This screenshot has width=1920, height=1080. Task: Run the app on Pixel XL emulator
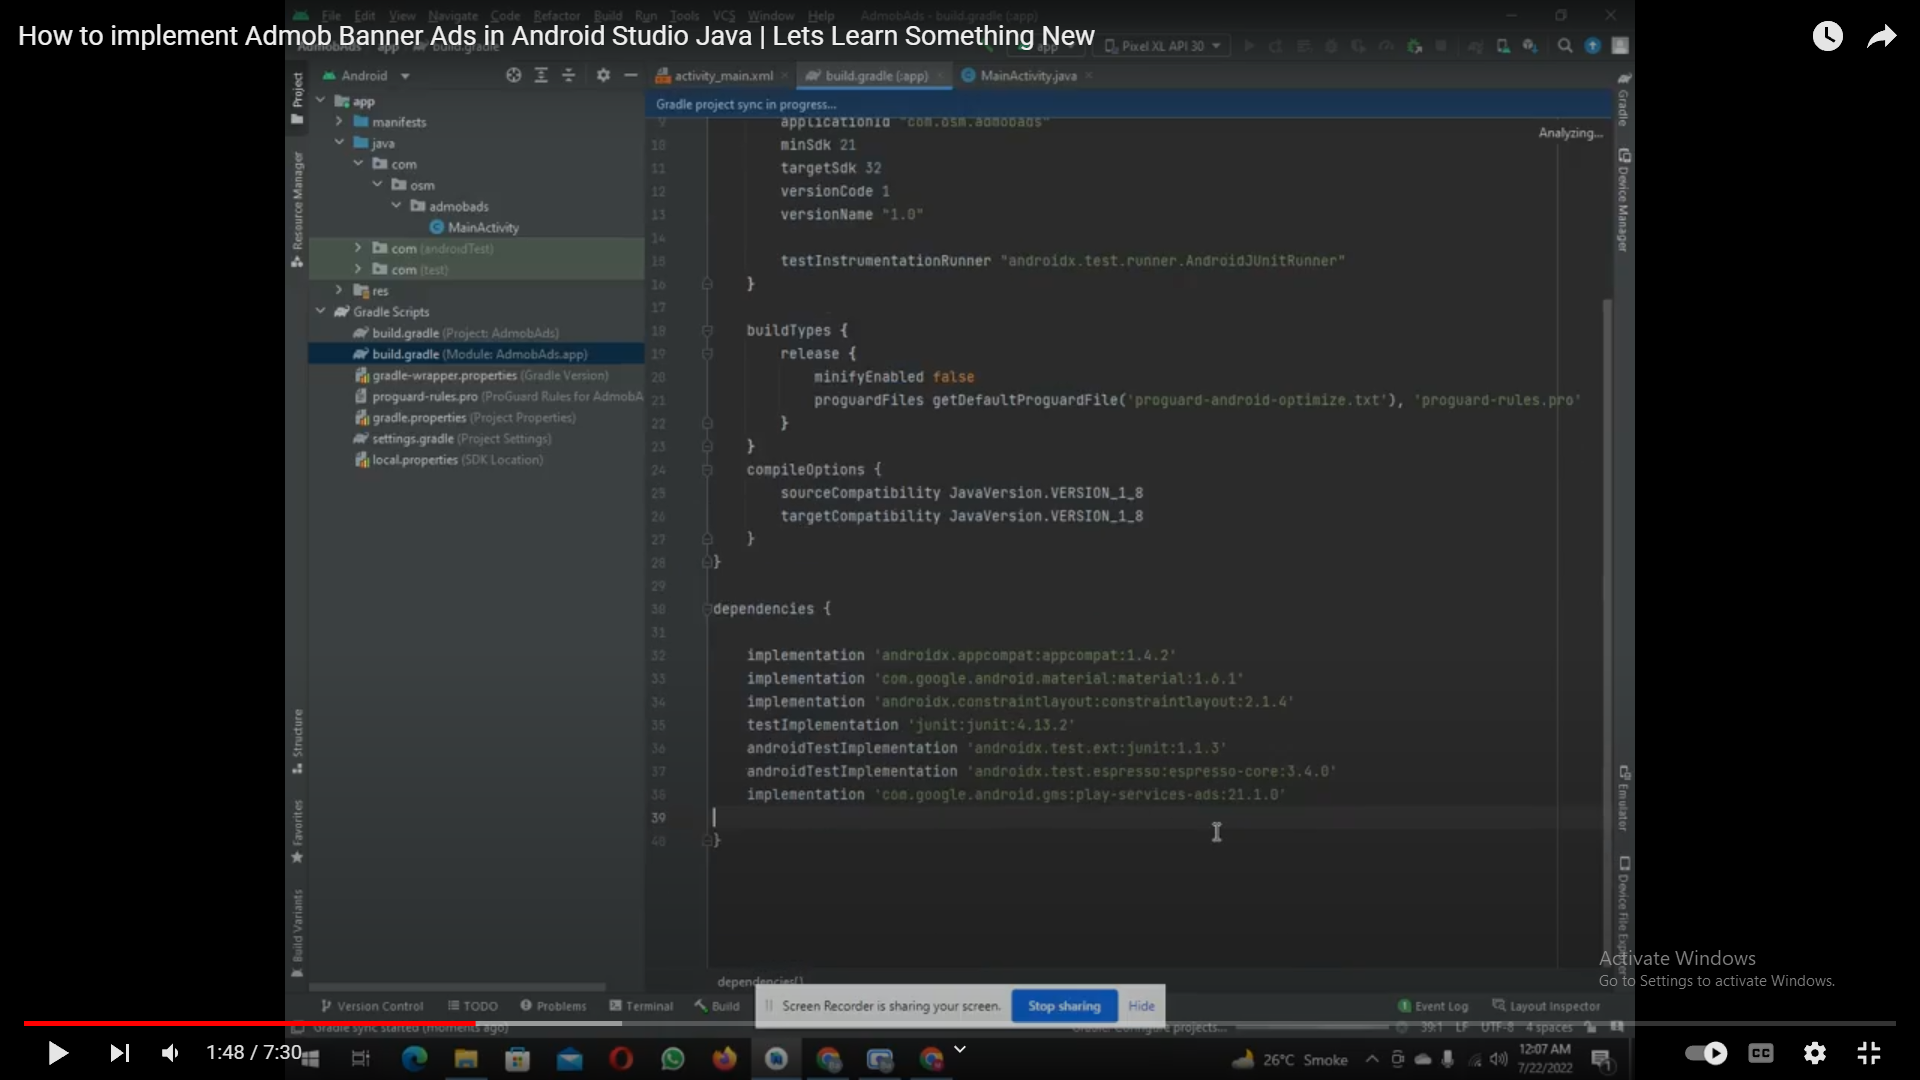point(1250,47)
